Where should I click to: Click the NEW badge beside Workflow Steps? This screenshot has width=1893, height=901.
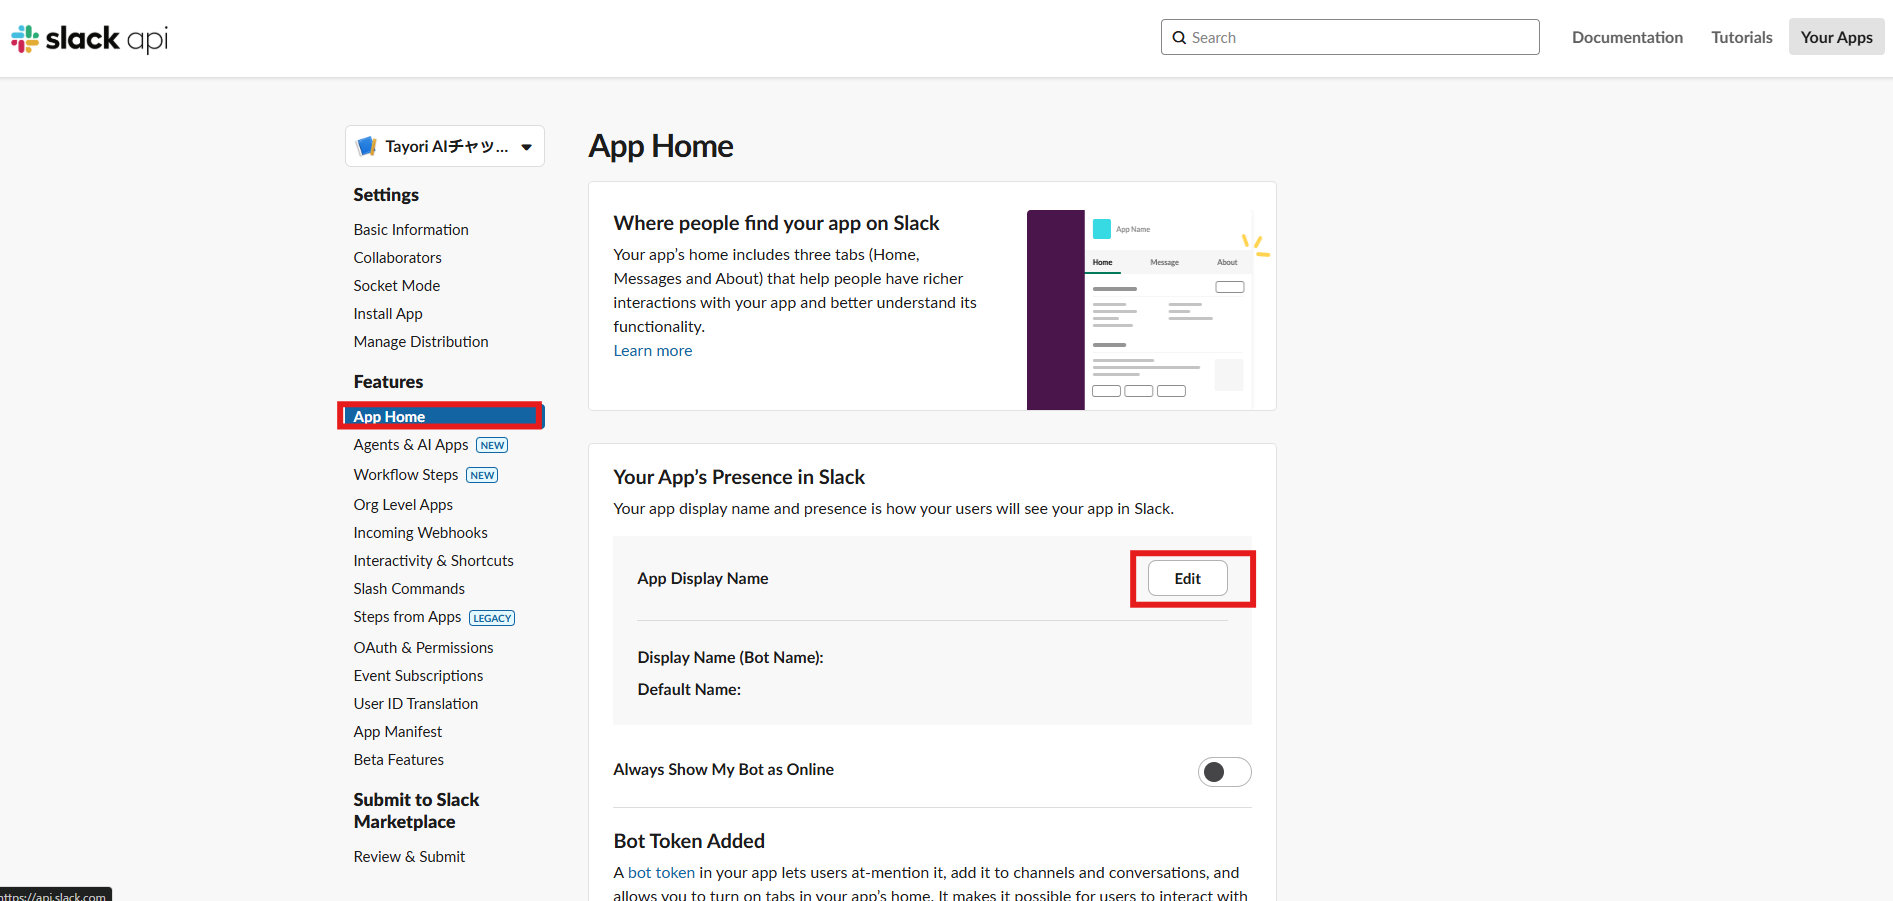click(x=482, y=476)
